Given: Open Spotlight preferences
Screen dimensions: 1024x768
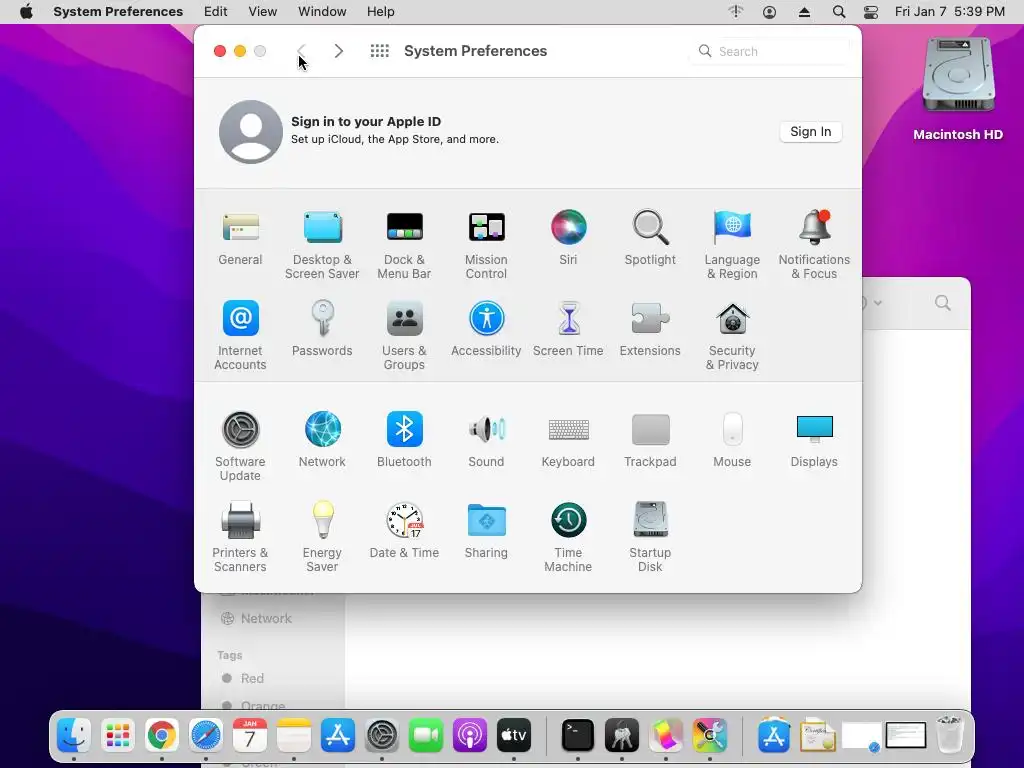Looking at the screenshot, I should click(x=650, y=238).
